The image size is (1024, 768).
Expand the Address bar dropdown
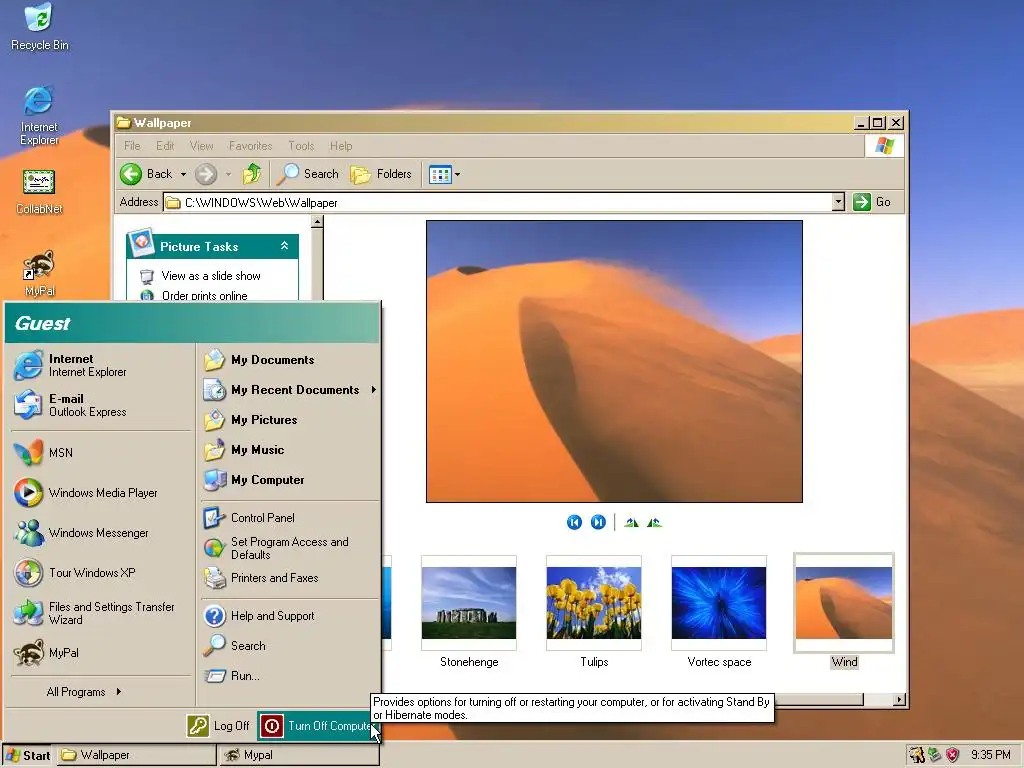(839, 202)
